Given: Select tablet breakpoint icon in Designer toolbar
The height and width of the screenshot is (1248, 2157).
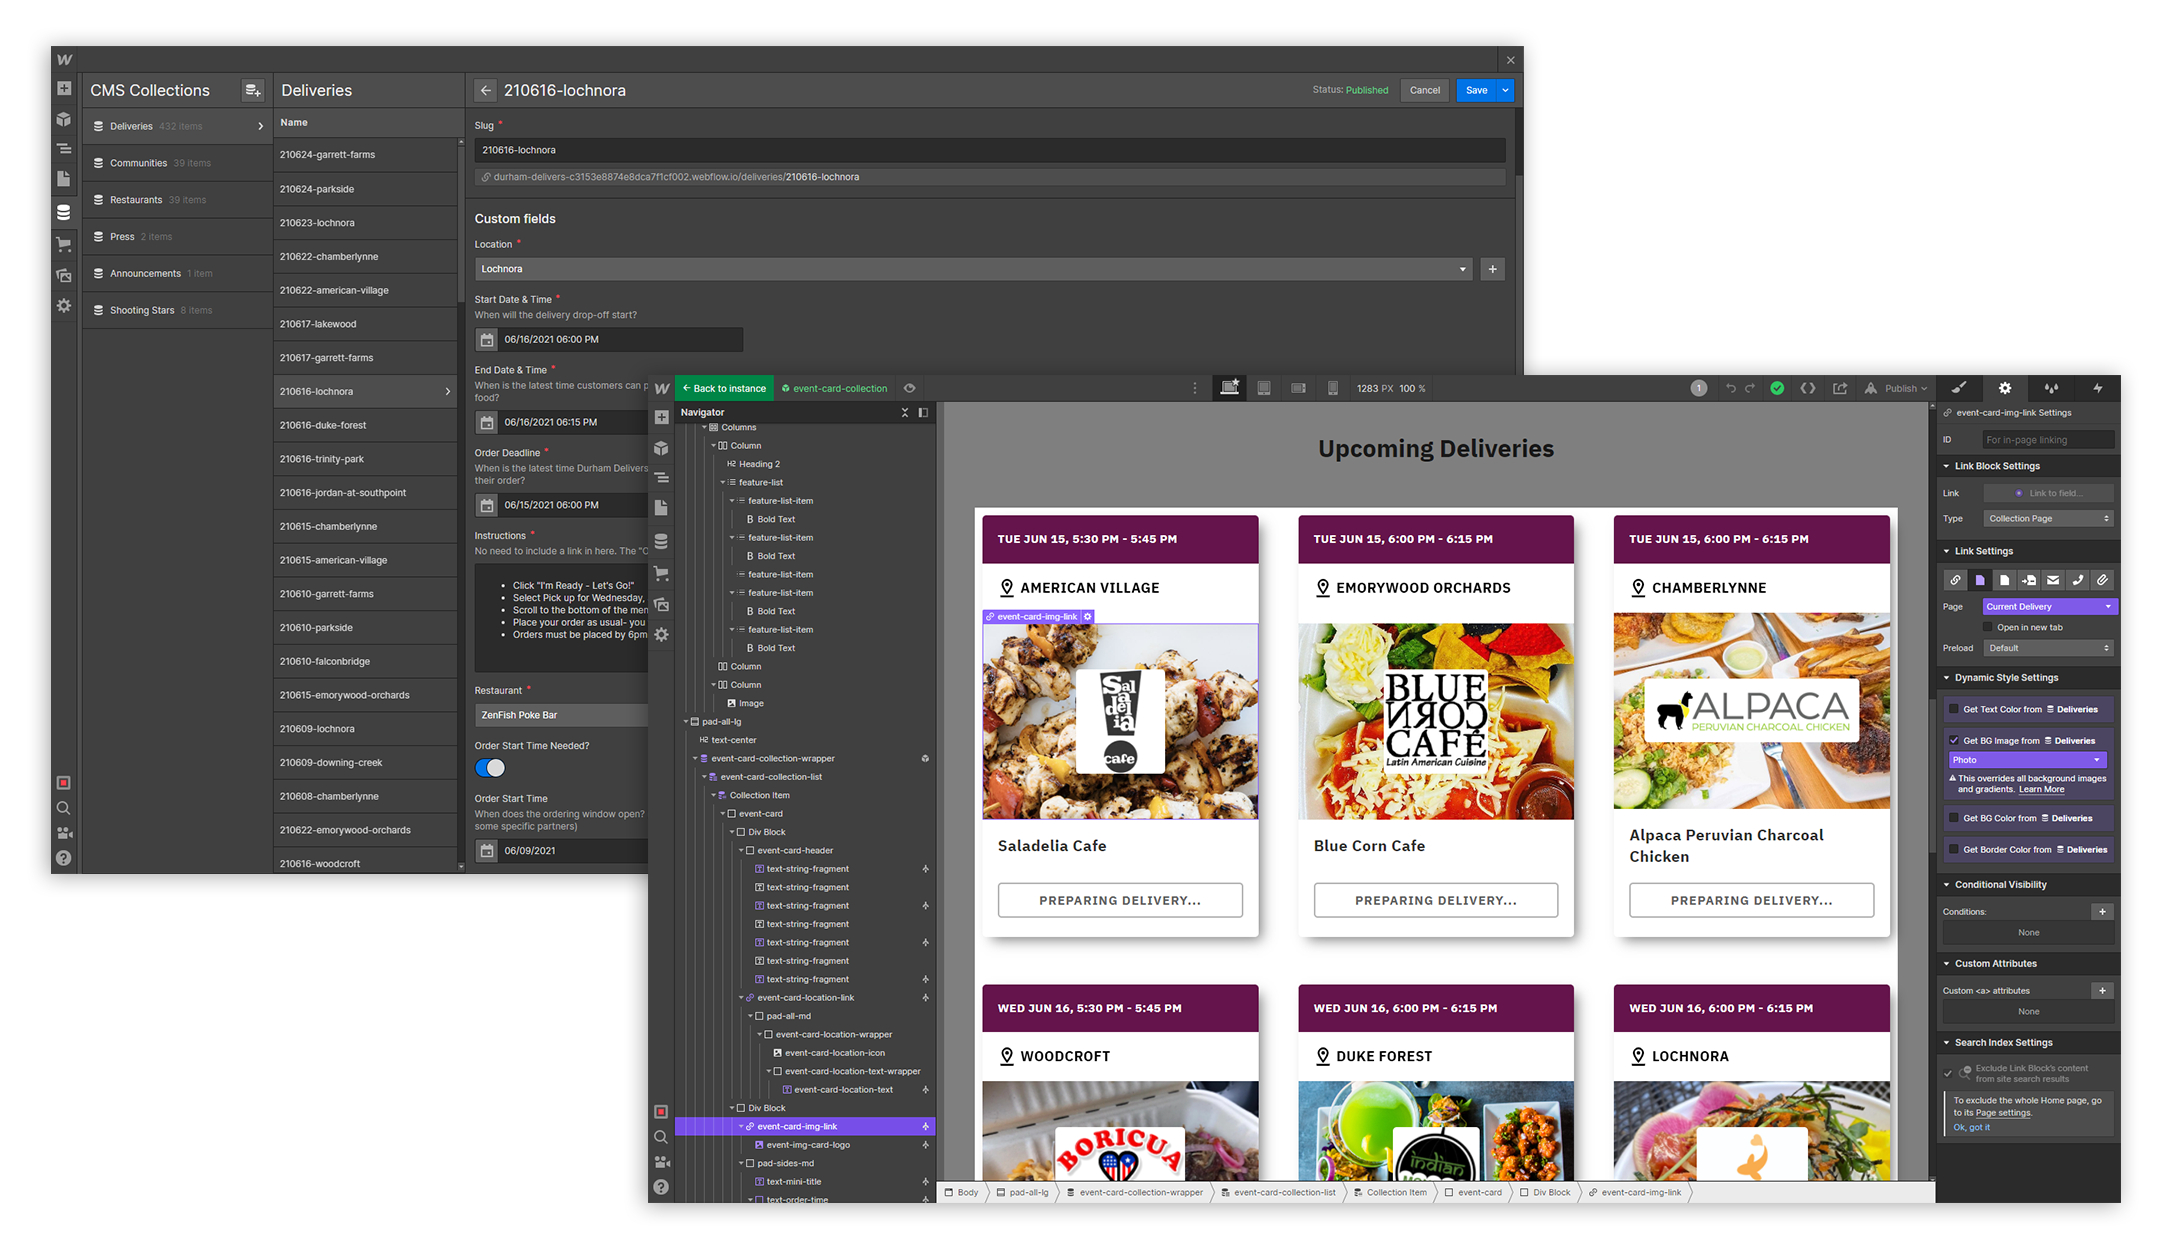Looking at the screenshot, I should tap(1264, 388).
